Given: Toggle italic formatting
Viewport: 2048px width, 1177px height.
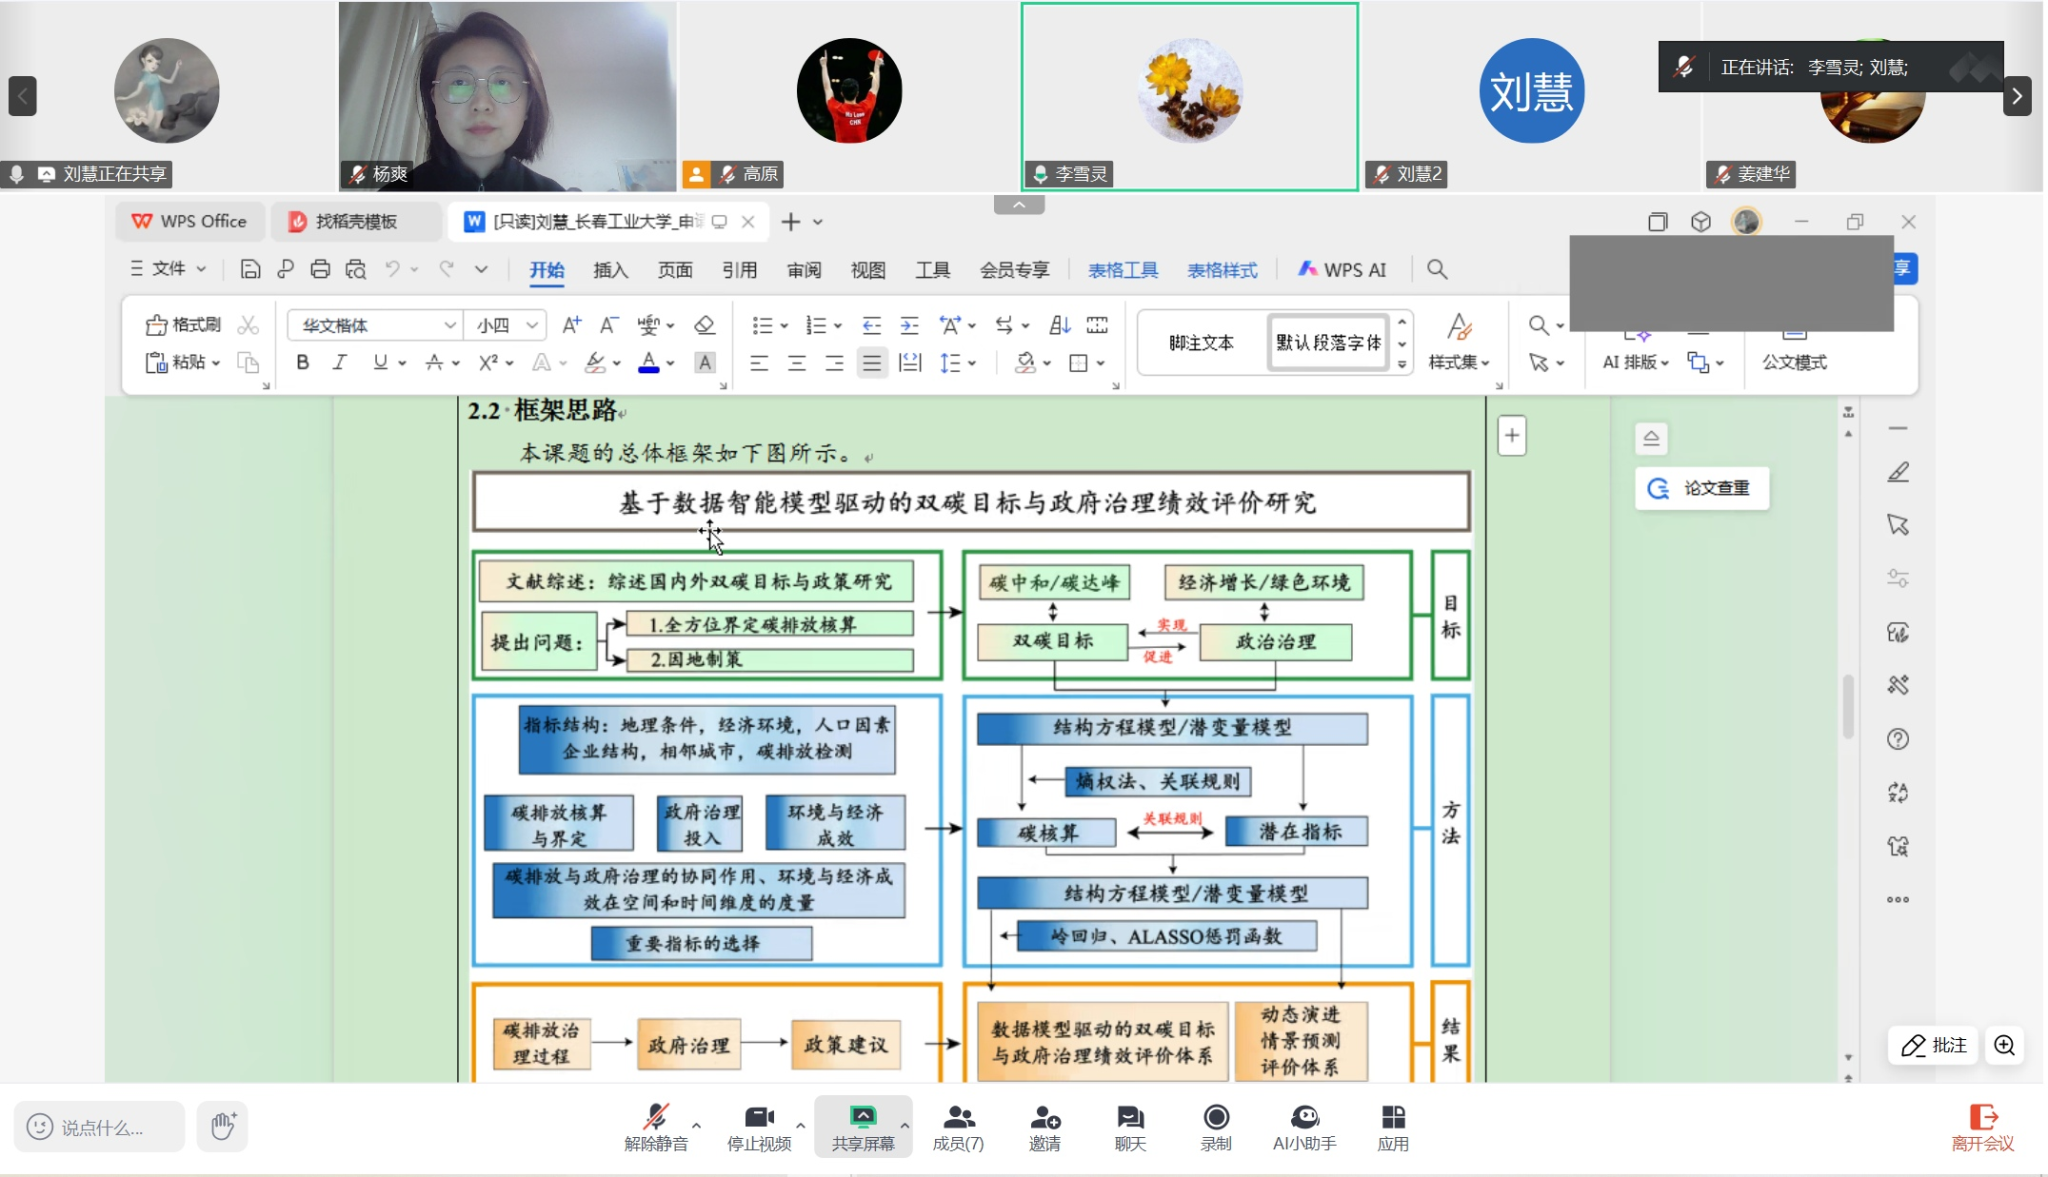Looking at the screenshot, I should [x=340, y=363].
